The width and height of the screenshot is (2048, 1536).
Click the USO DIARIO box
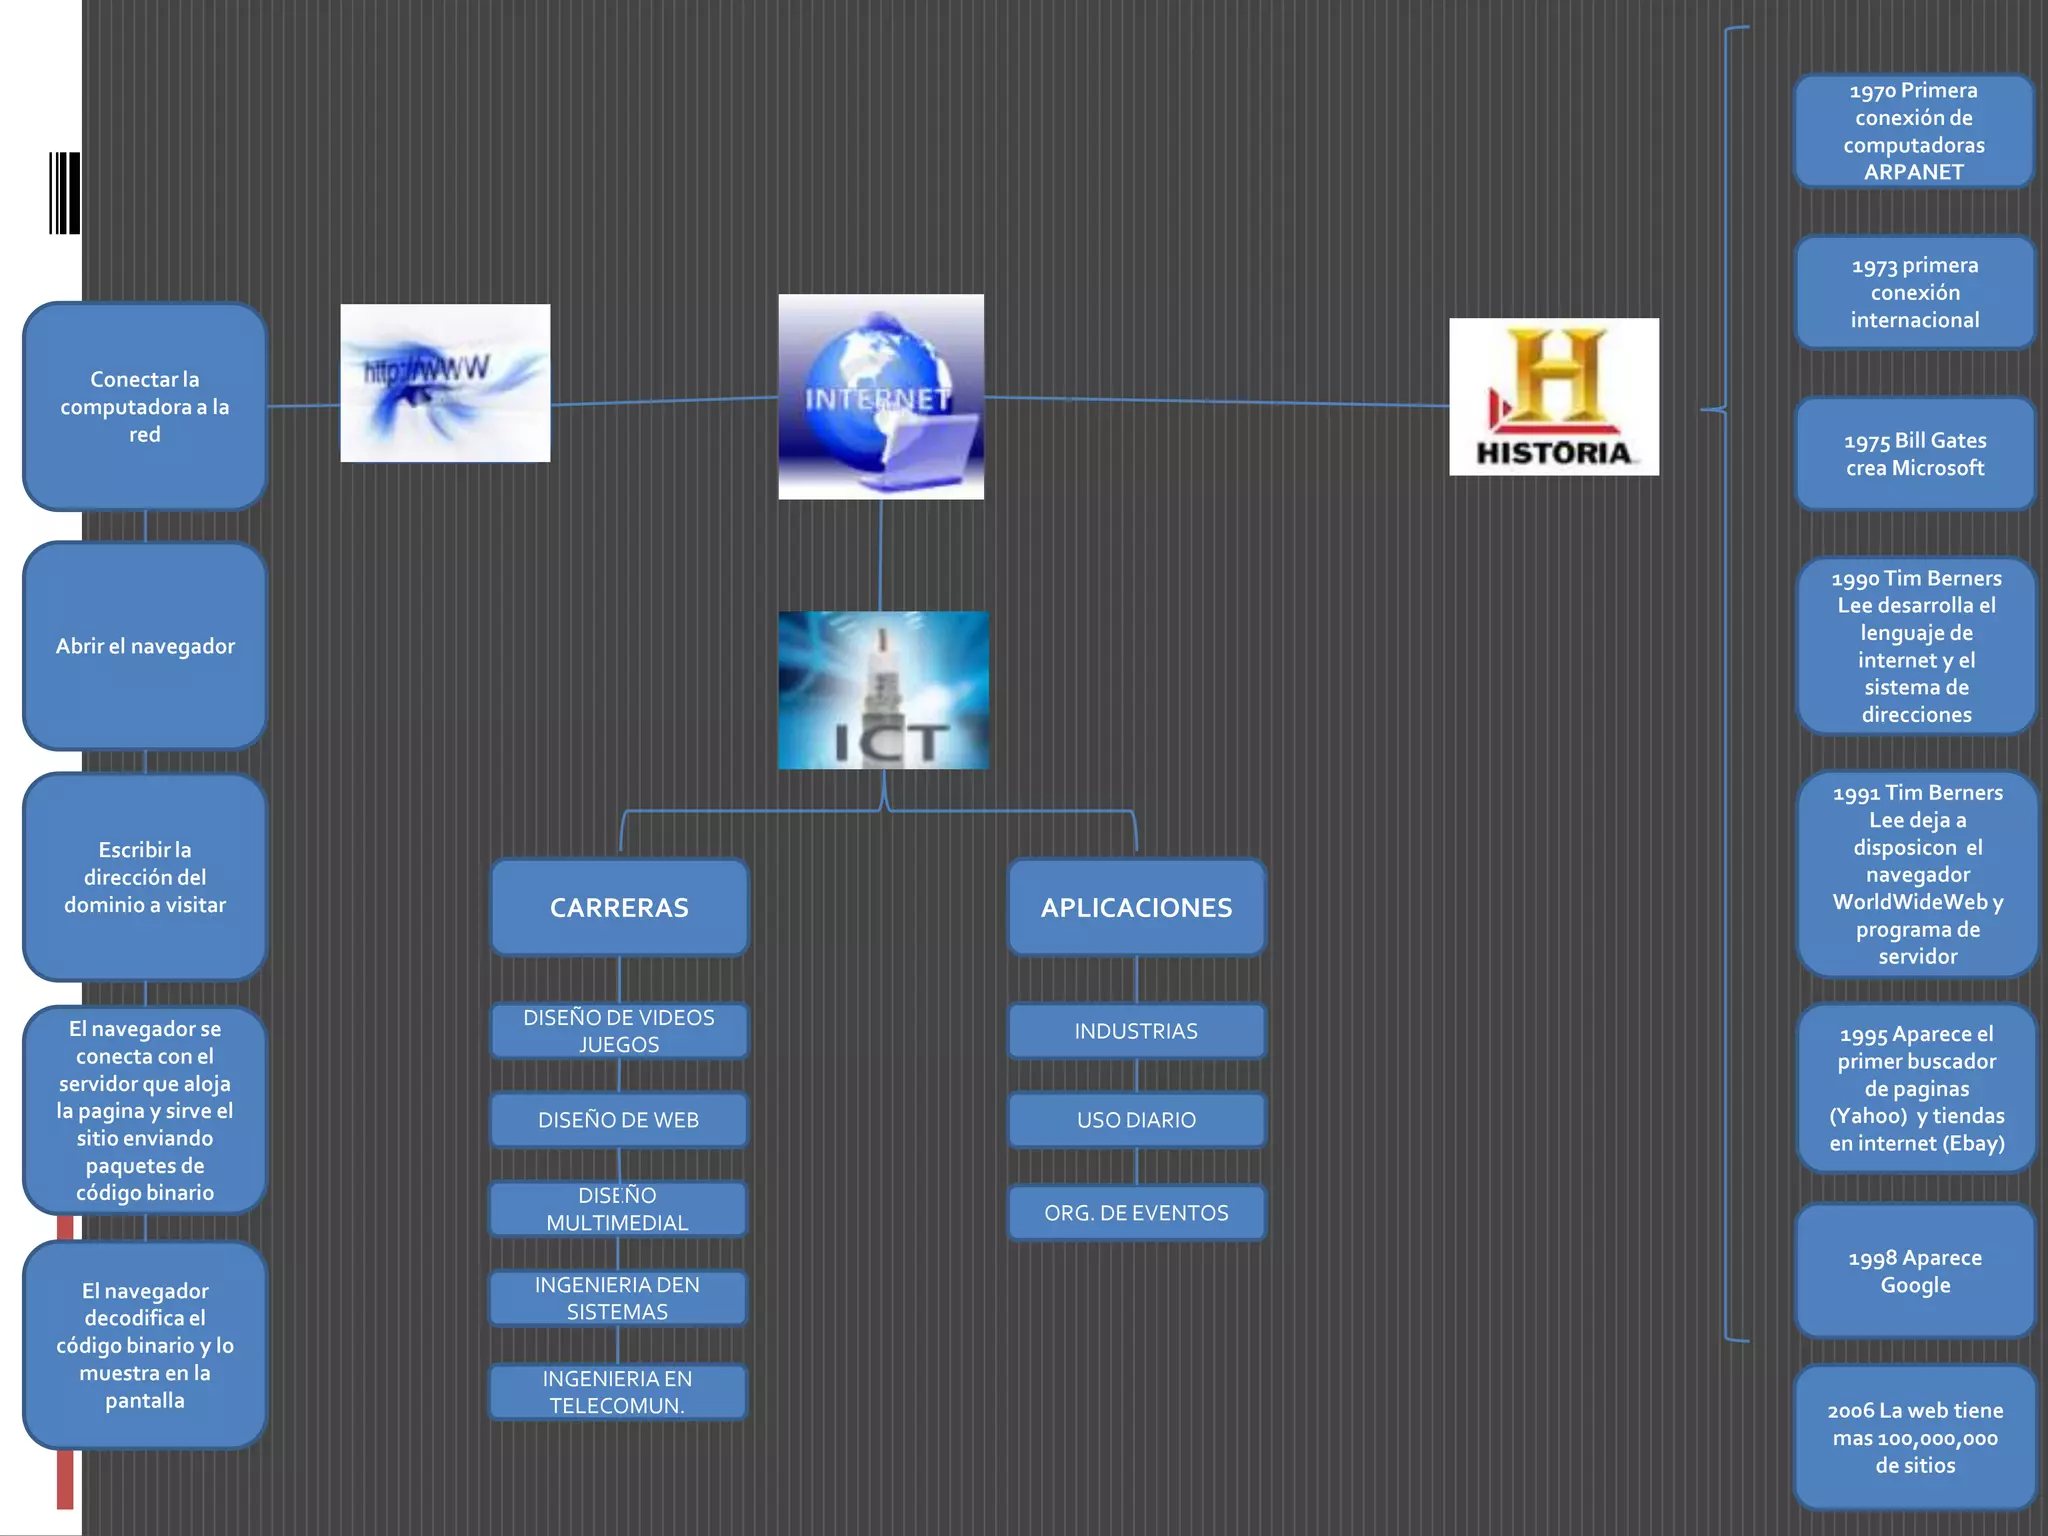click(x=1136, y=1120)
